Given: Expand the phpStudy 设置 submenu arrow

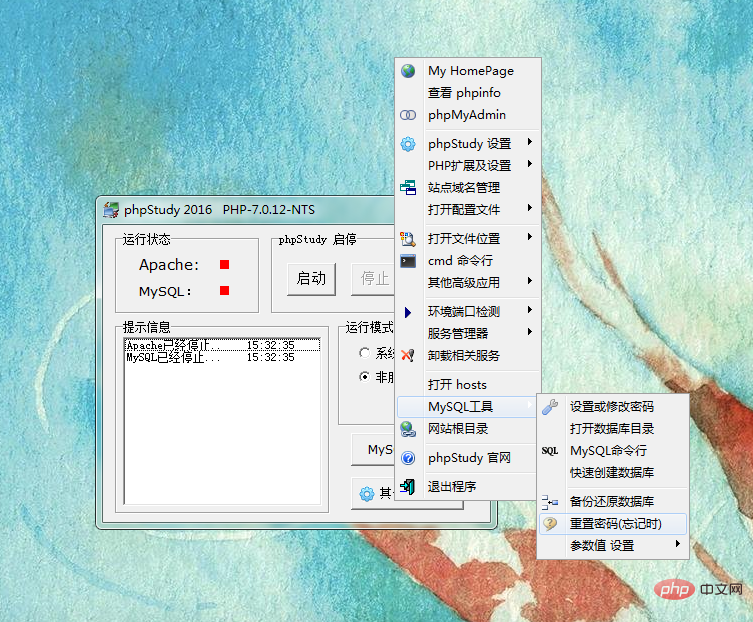Looking at the screenshot, I should coord(530,142).
